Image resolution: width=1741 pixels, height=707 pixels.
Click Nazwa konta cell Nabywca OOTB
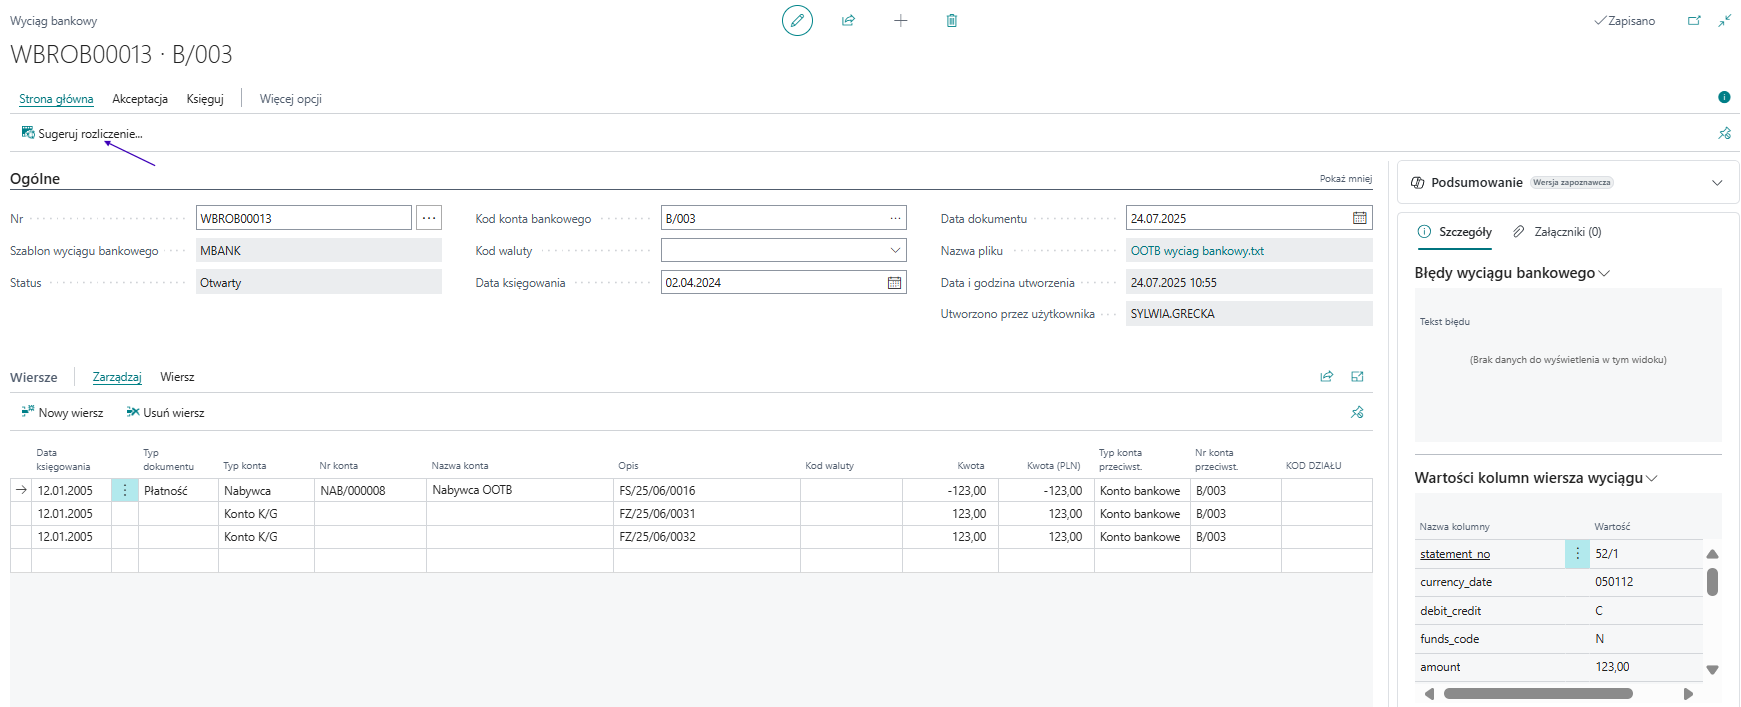(x=519, y=491)
